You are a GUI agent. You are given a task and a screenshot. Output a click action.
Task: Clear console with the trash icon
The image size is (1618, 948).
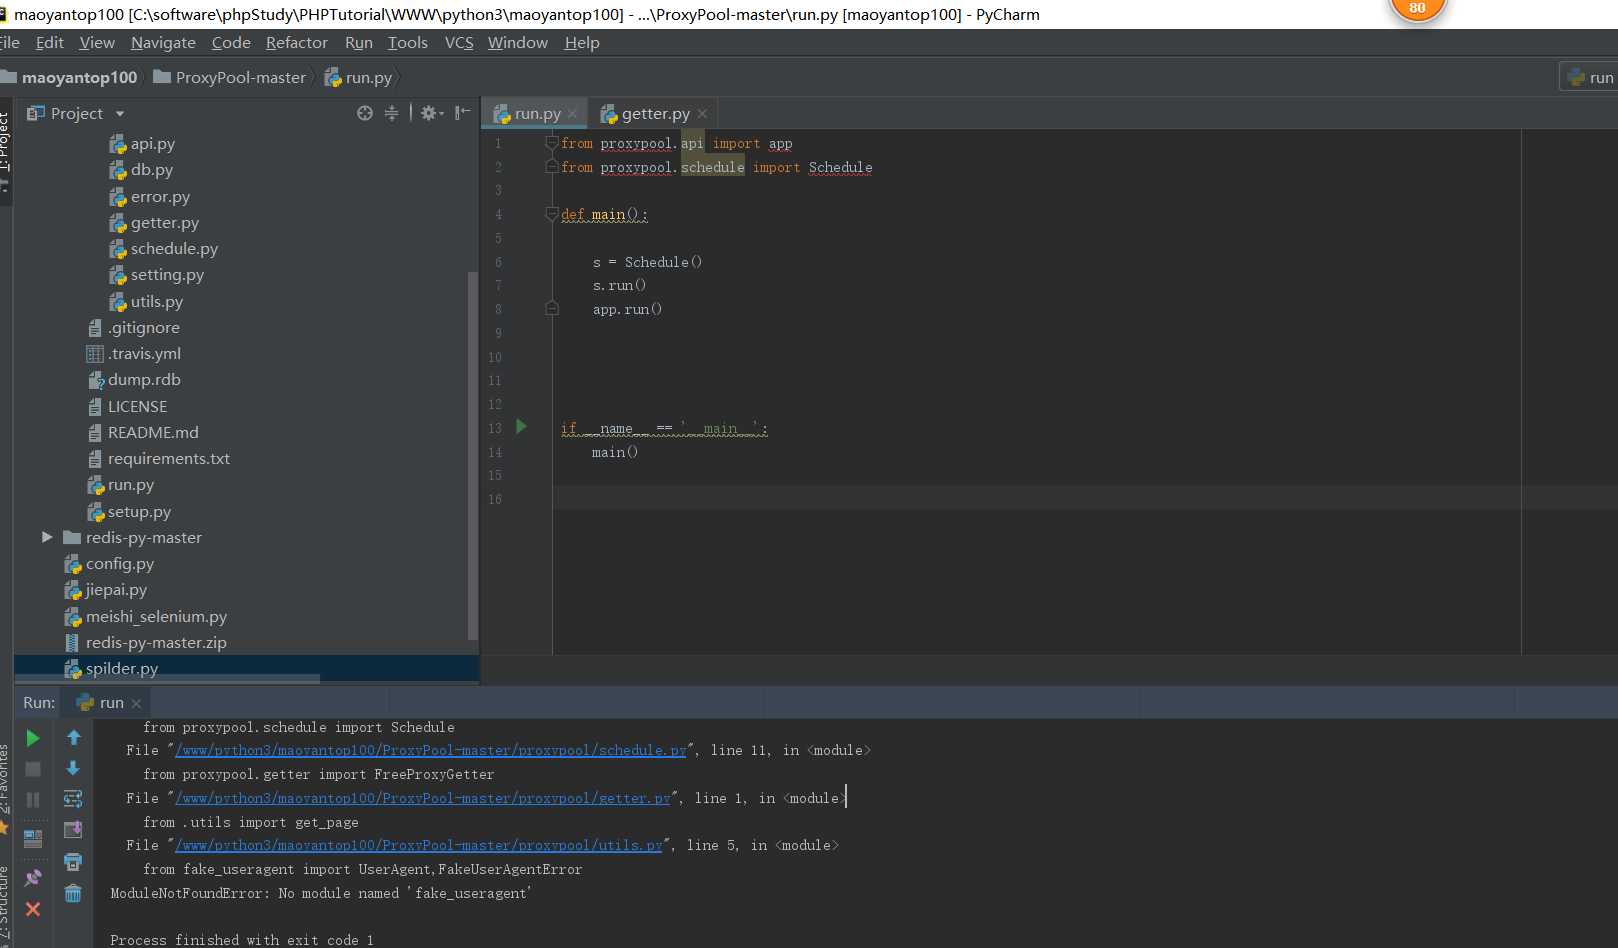tap(73, 893)
